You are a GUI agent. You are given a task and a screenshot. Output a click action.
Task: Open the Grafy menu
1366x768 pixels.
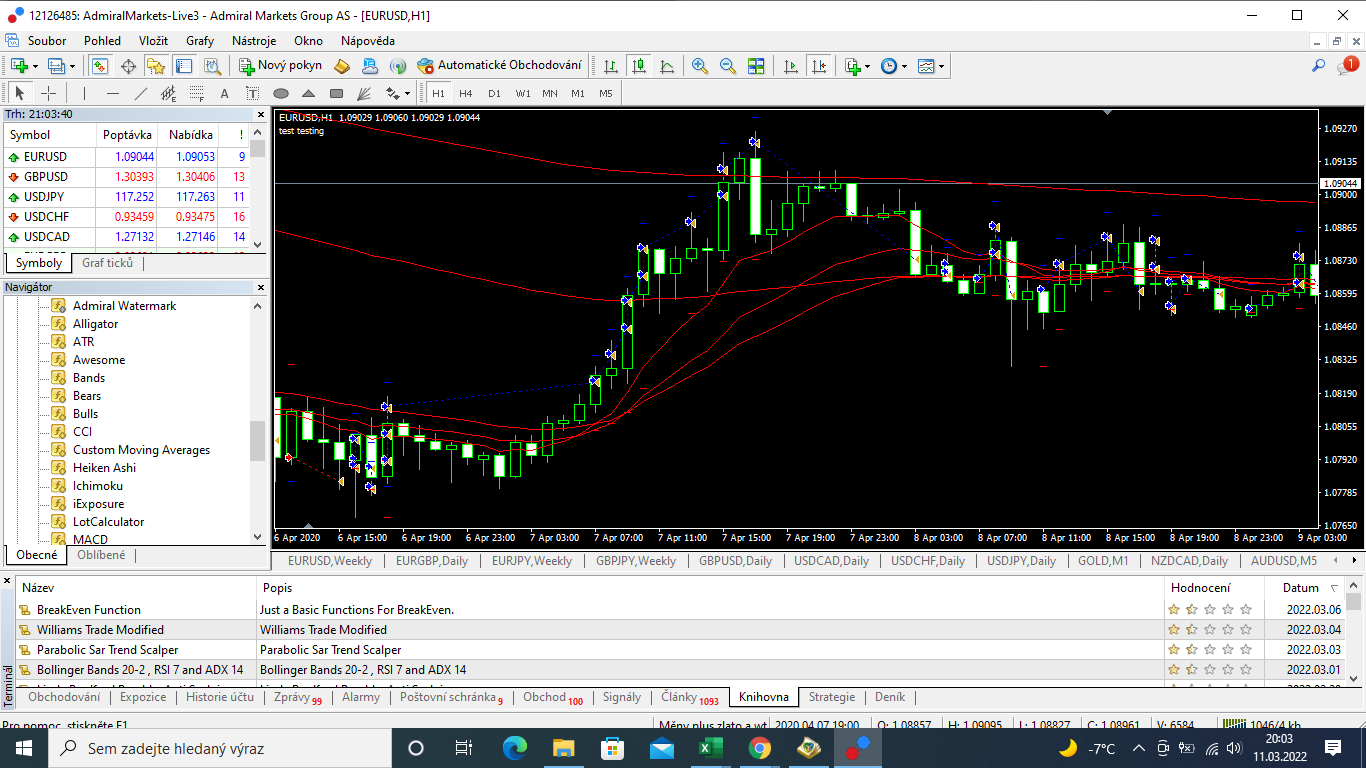coord(200,41)
